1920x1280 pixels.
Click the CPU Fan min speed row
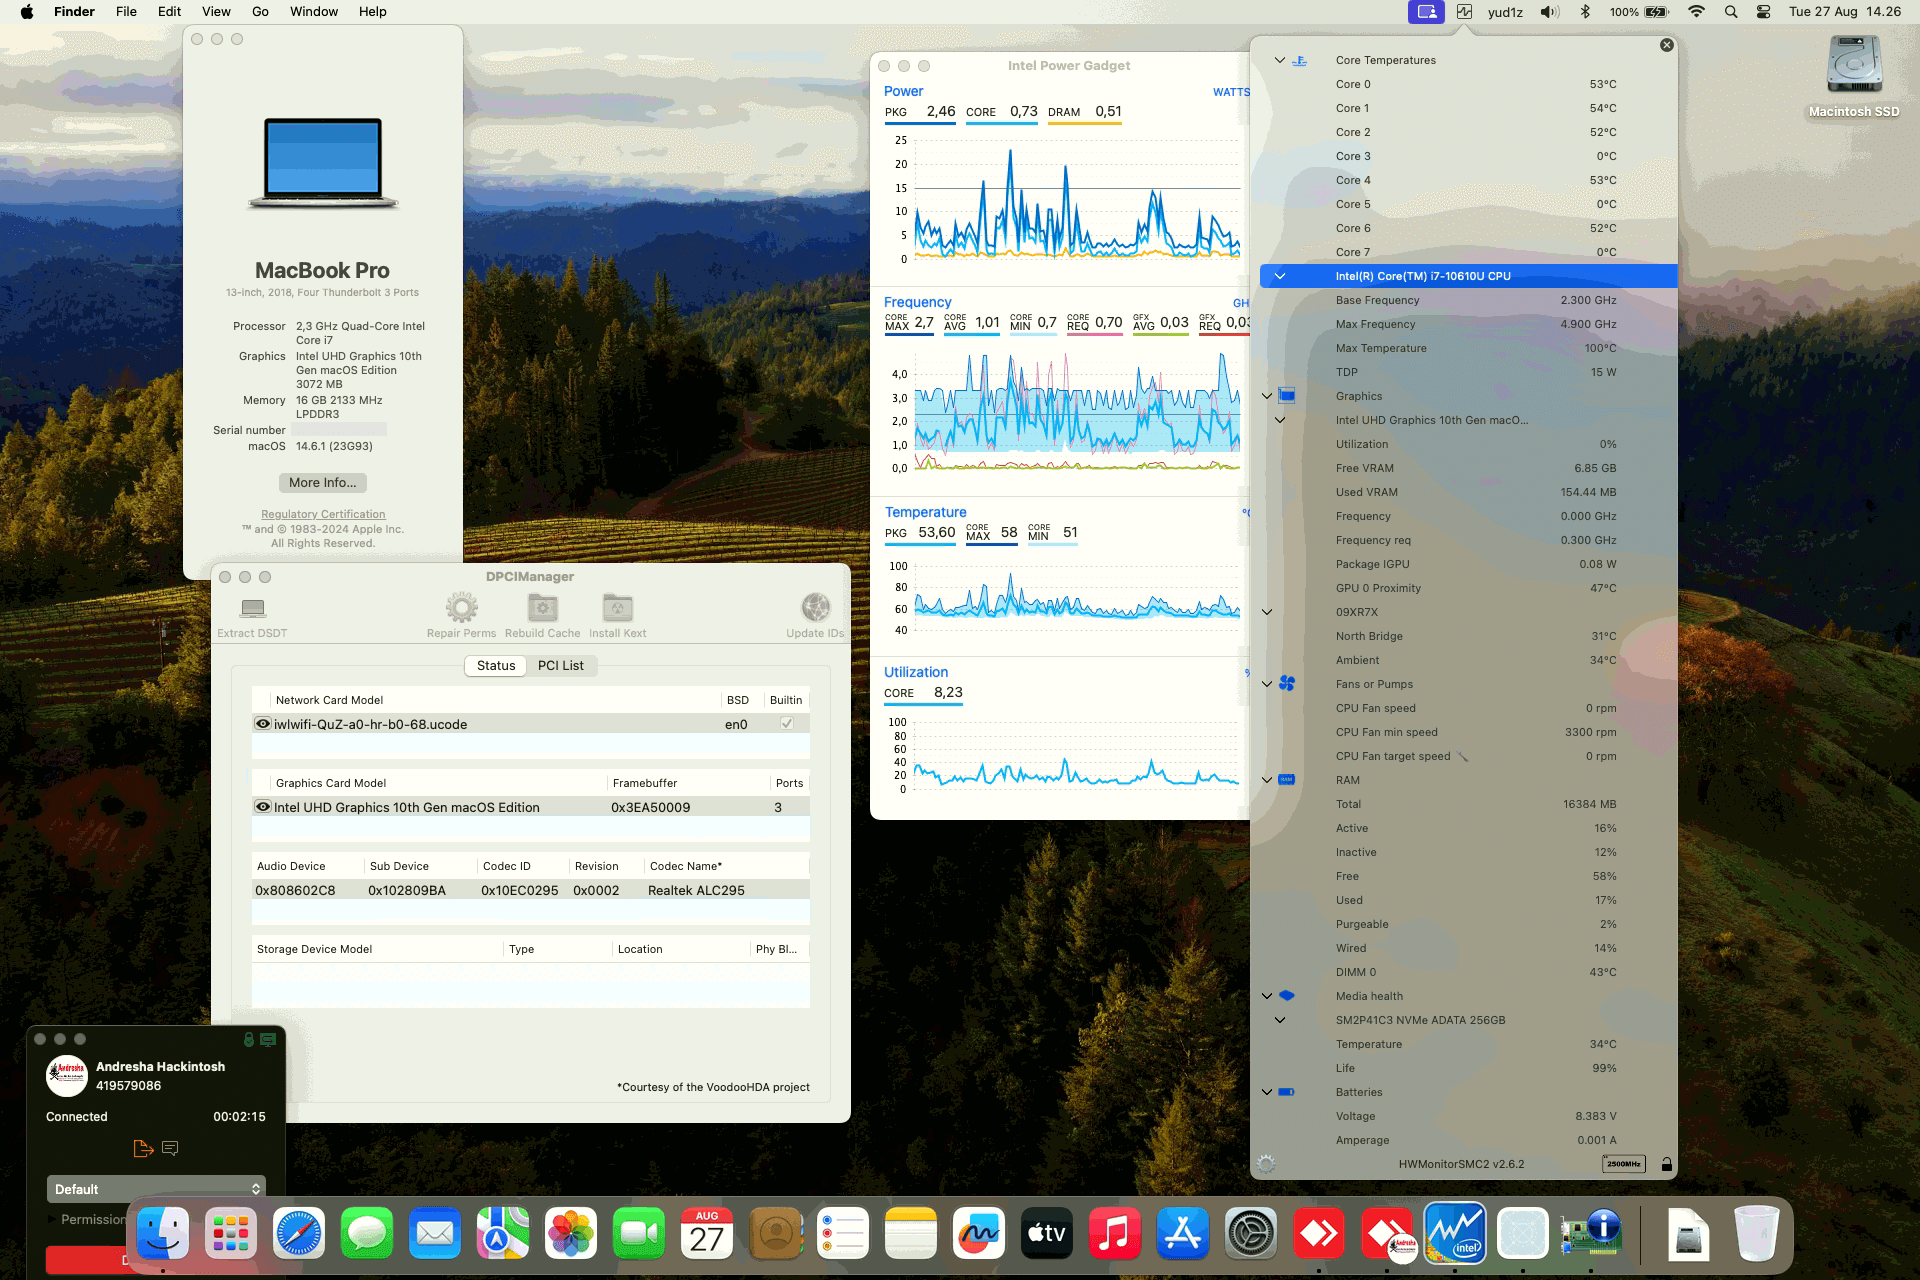click(1468, 732)
